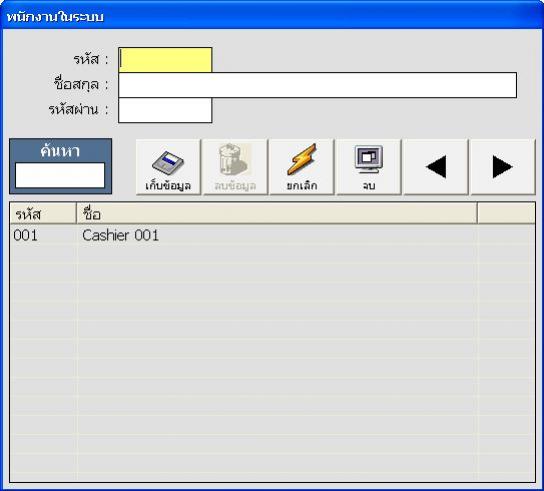Click the ชื่อสกุล : label text
The image size is (544, 491).
pyautogui.click(x=82, y=84)
